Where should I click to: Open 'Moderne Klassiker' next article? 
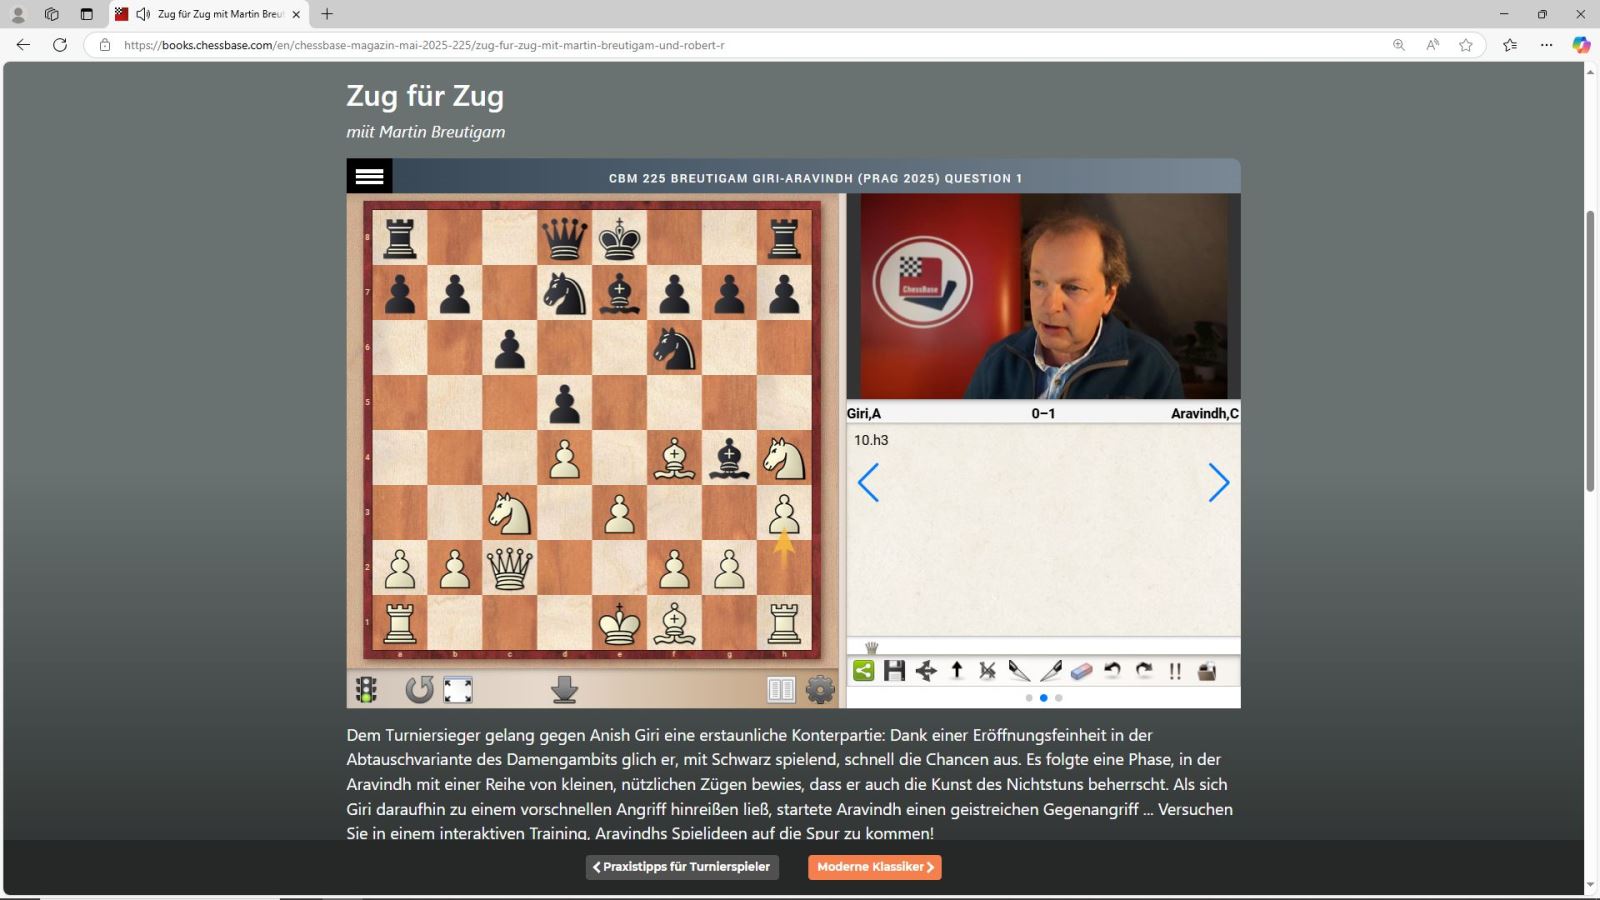point(874,867)
